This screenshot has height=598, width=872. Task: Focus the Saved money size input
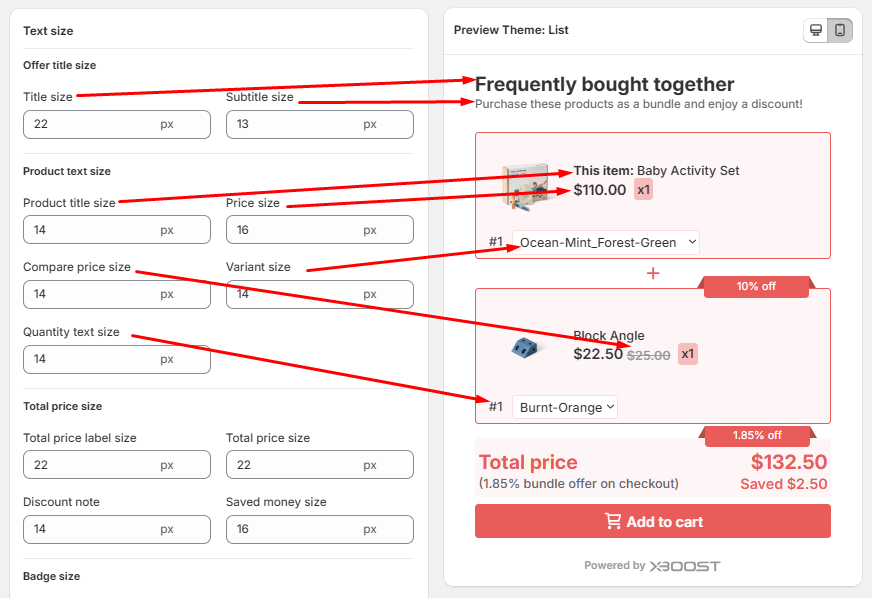(295, 529)
